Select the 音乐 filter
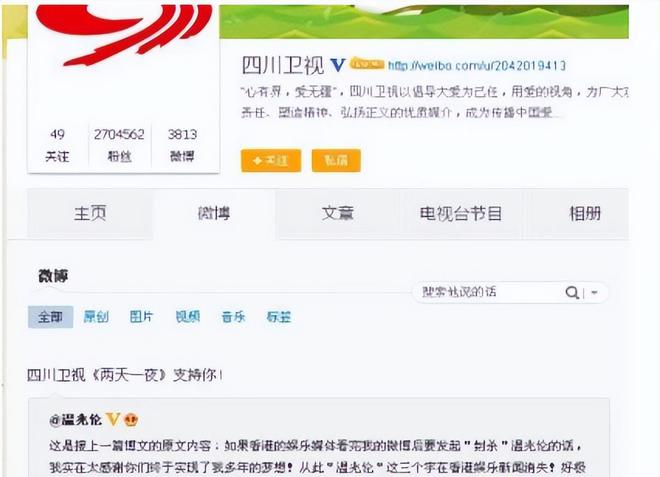The width and height of the screenshot is (660, 477). [x=233, y=317]
